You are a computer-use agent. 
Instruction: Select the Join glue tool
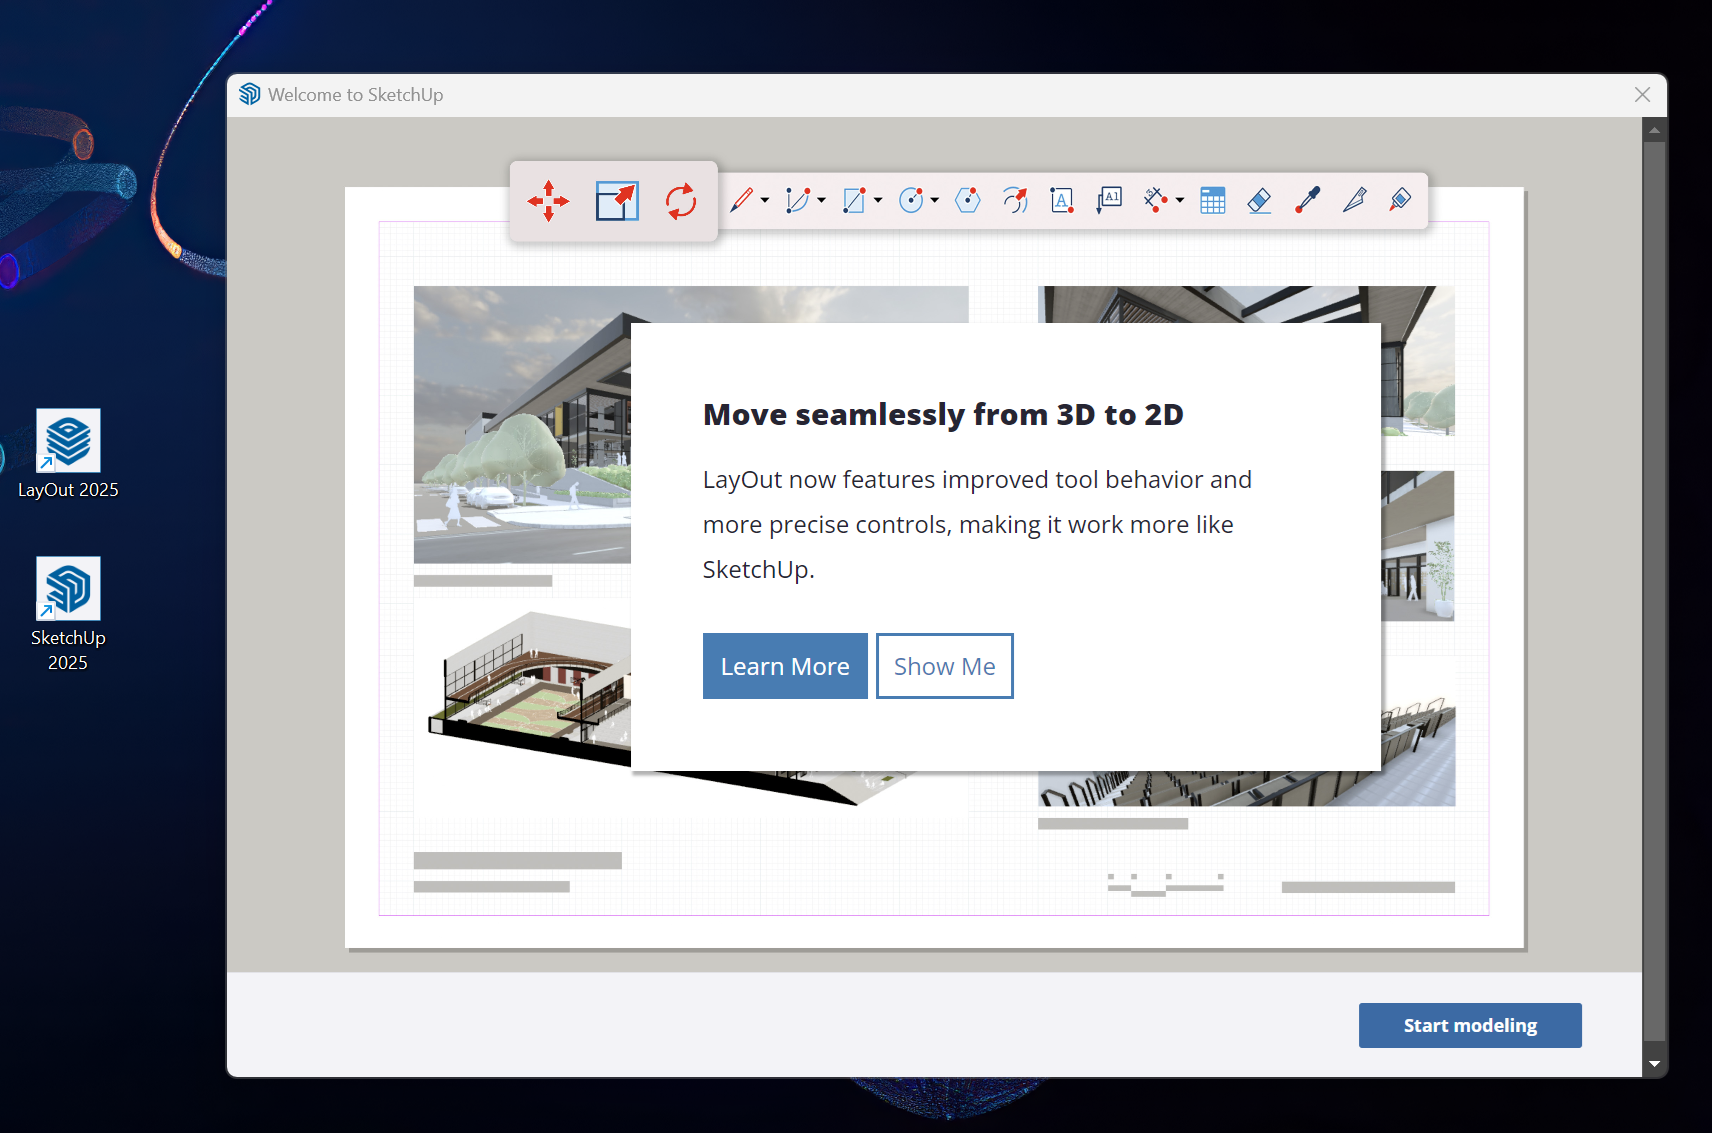1401,200
